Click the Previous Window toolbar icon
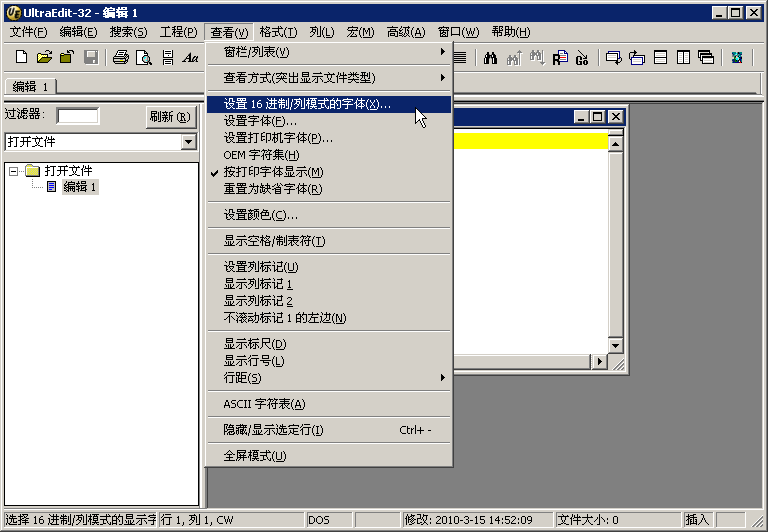Image resolution: width=768 pixels, height=532 pixels. (637, 58)
